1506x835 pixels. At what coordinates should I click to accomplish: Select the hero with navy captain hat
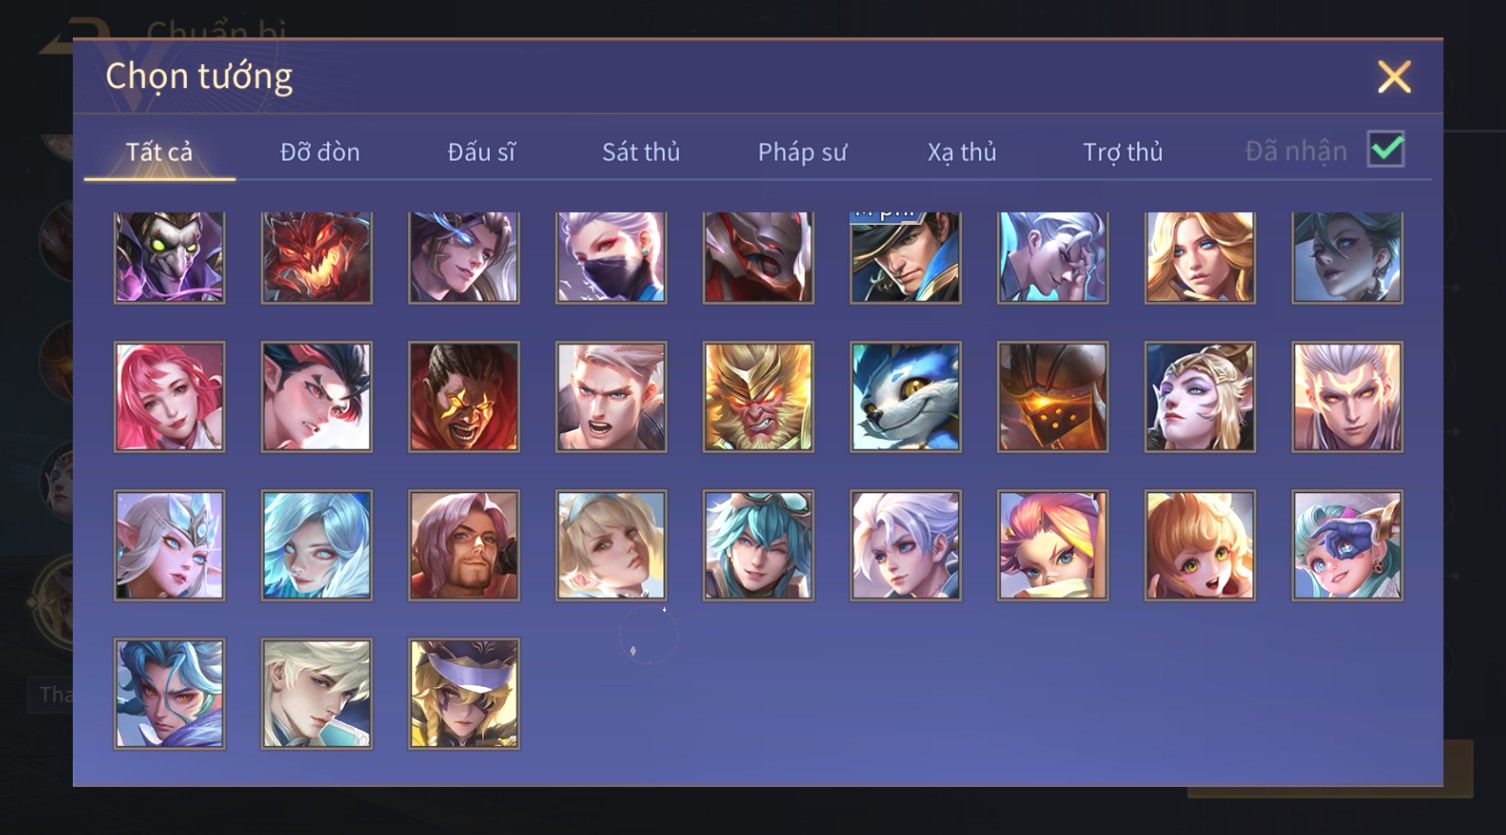(905, 257)
